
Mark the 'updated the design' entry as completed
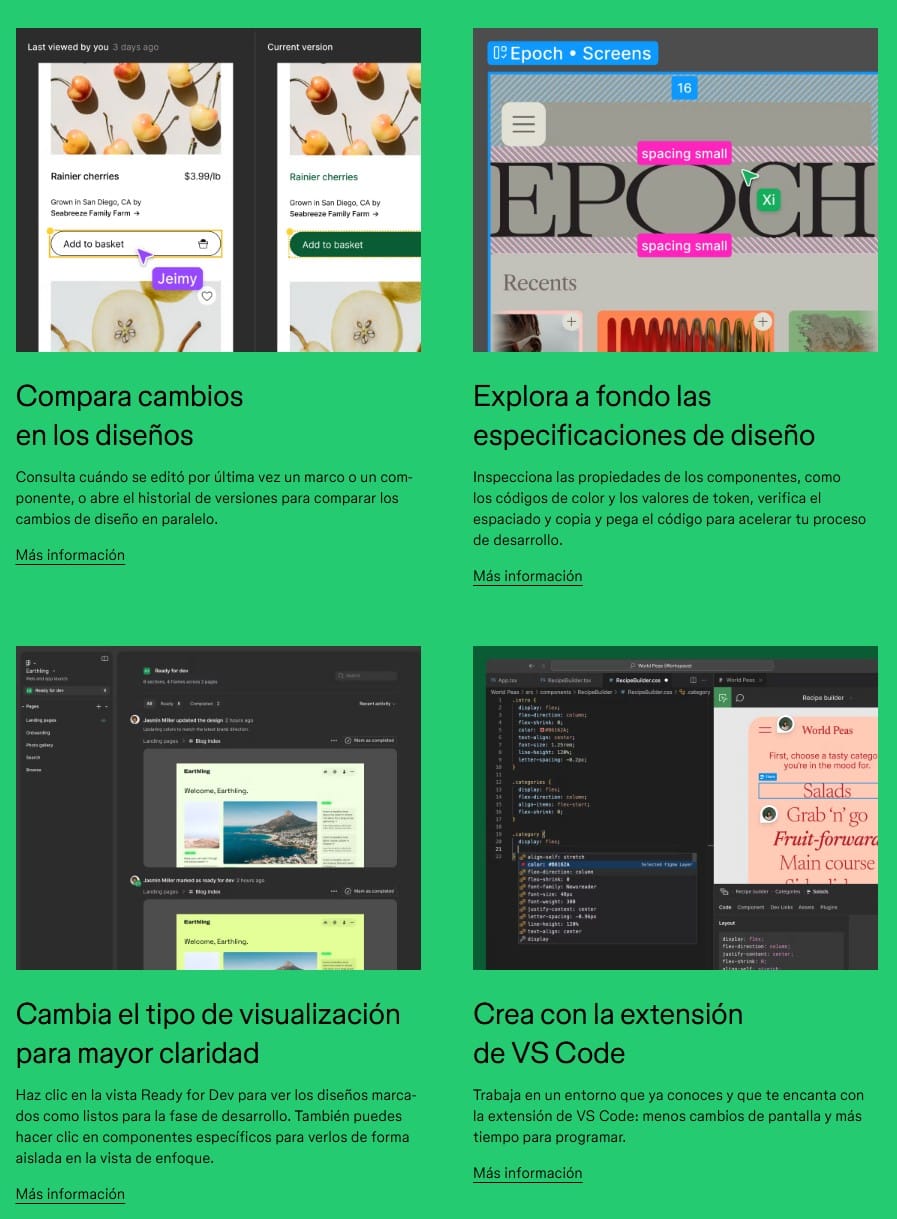tap(369, 741)
